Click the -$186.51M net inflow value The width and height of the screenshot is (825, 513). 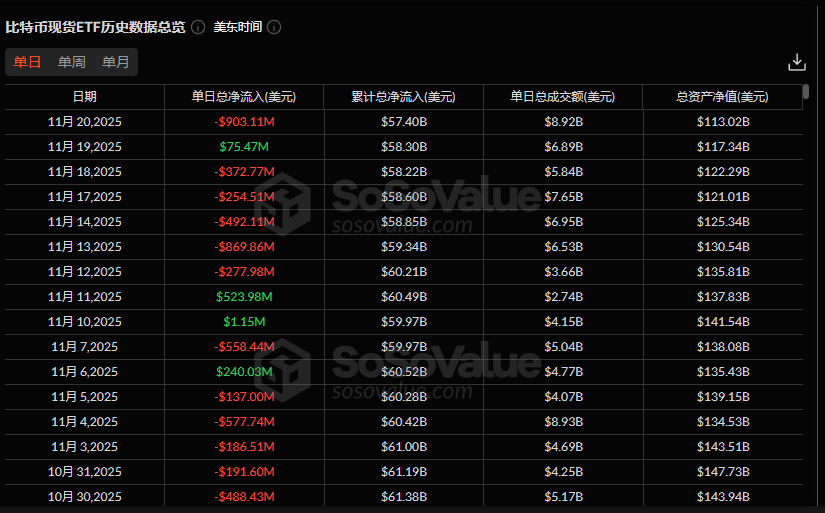click(x=244, y=447)
